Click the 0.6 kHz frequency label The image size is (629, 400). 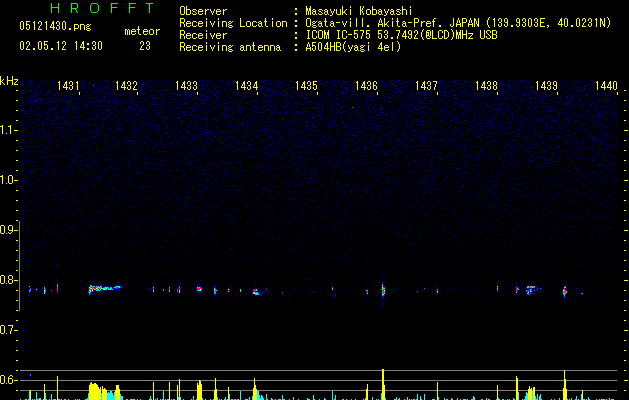(x=8, y=380)
